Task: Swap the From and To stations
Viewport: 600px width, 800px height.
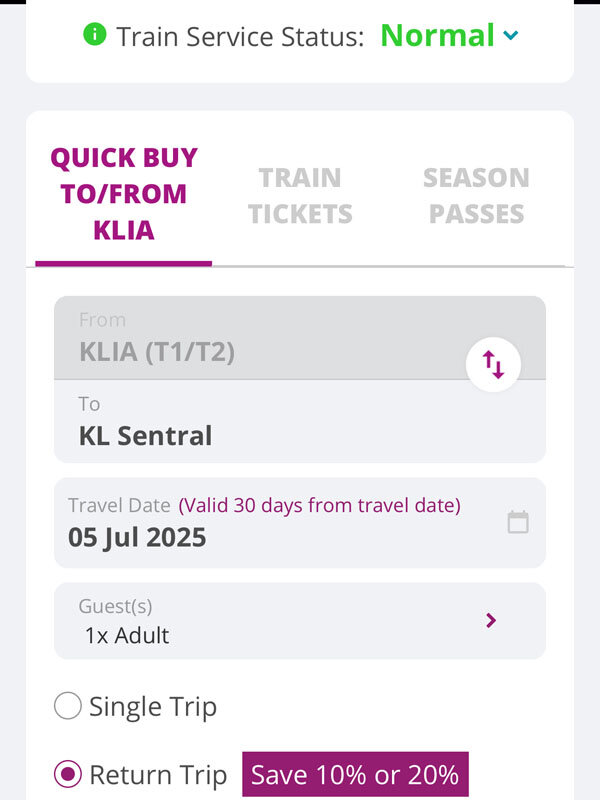Action: [x=493, y=364]
